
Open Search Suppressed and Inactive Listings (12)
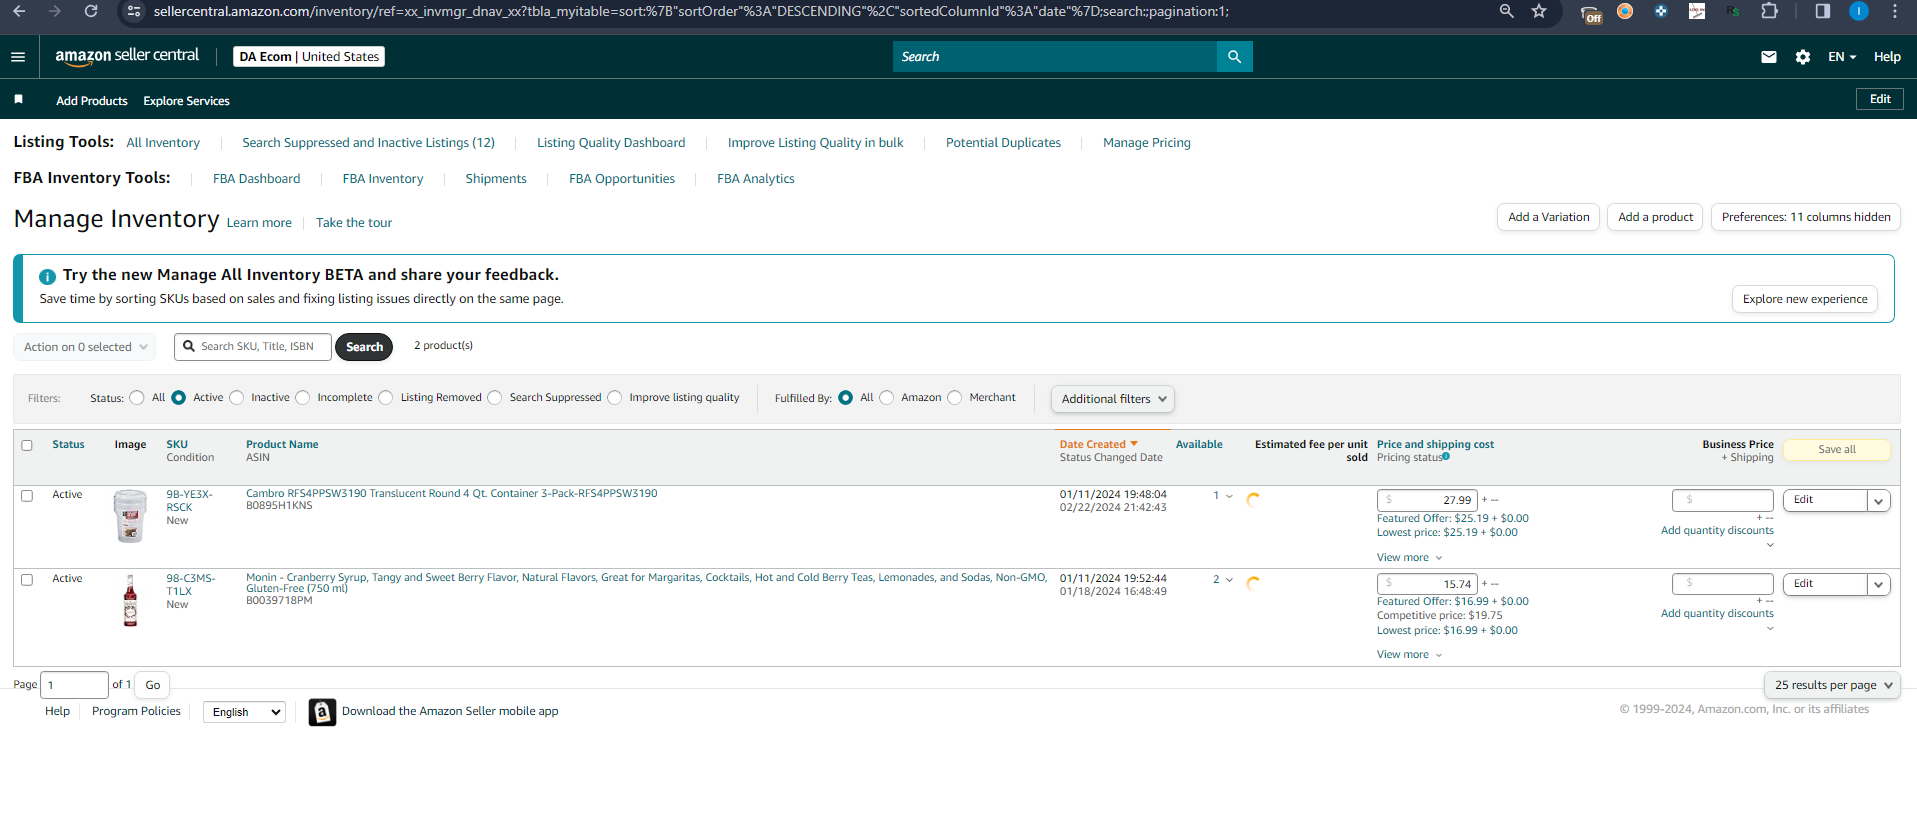[x=368, y=143]
